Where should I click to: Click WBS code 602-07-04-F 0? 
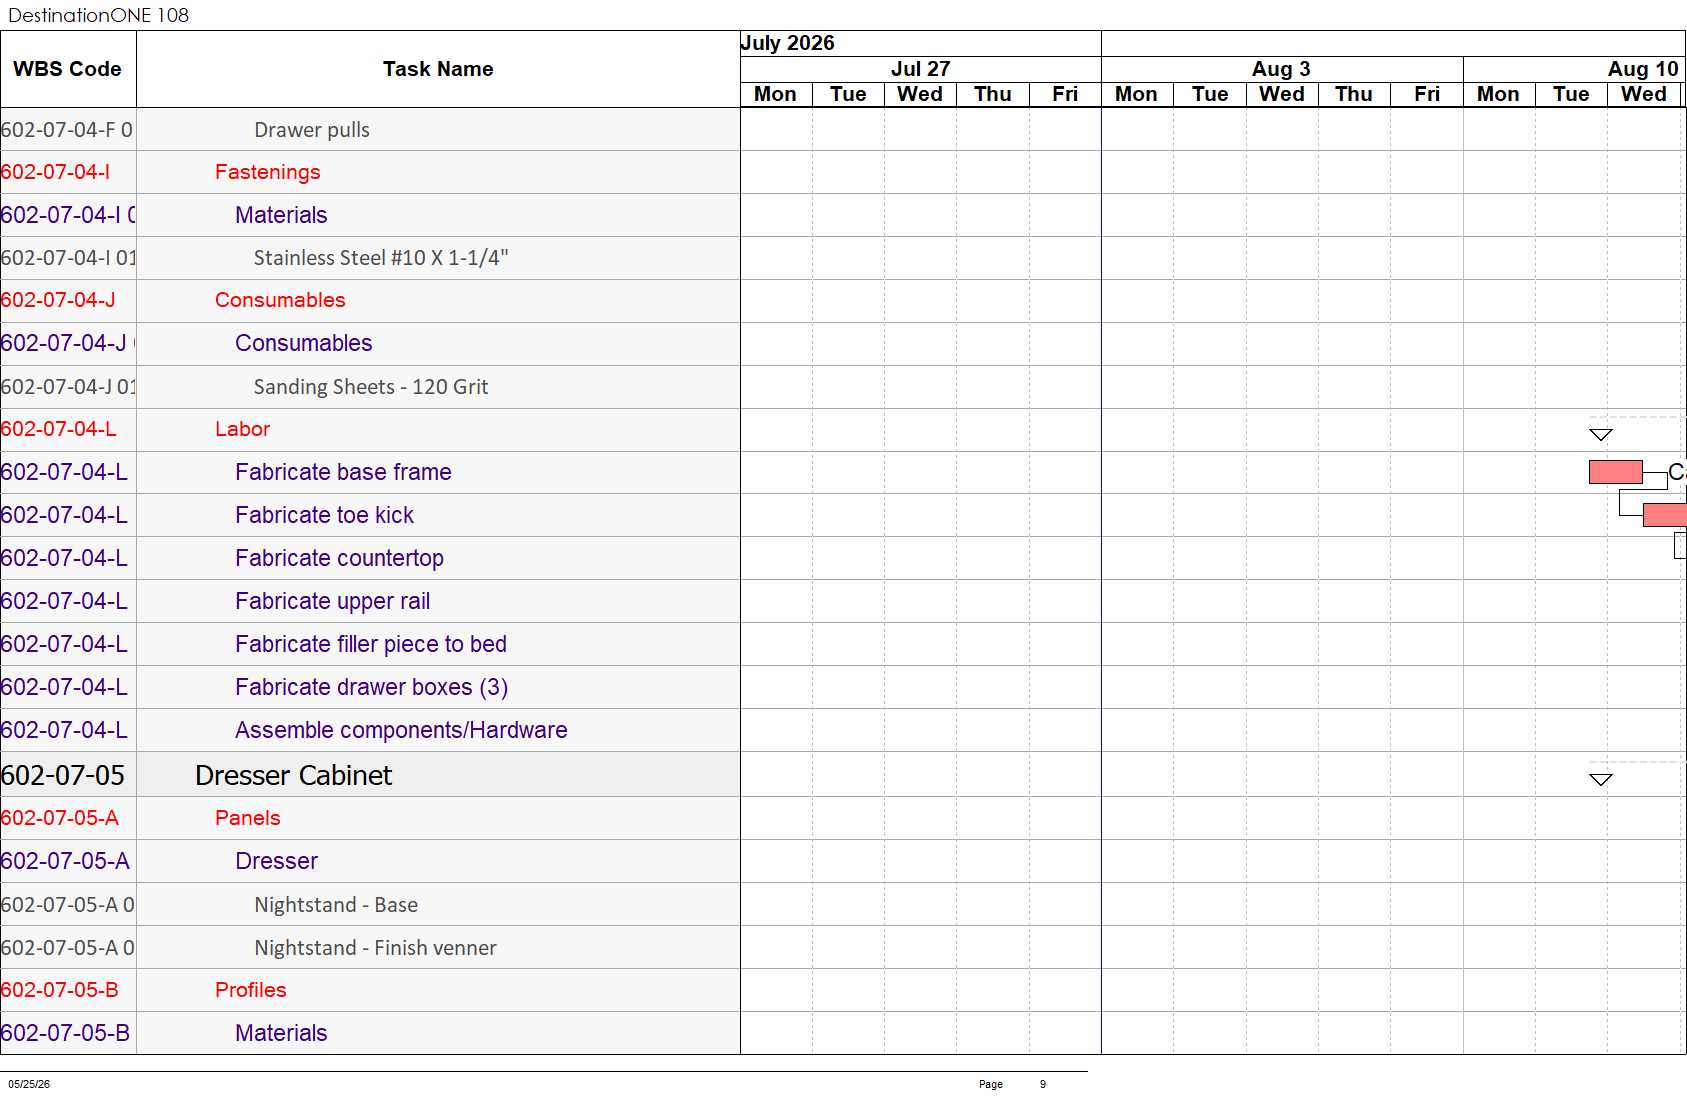click(66, 130)
